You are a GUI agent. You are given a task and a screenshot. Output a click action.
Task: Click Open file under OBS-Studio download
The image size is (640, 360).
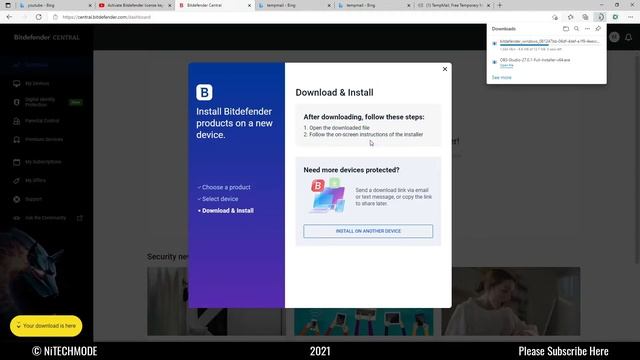pyautogui.click(x=507, y=65)
